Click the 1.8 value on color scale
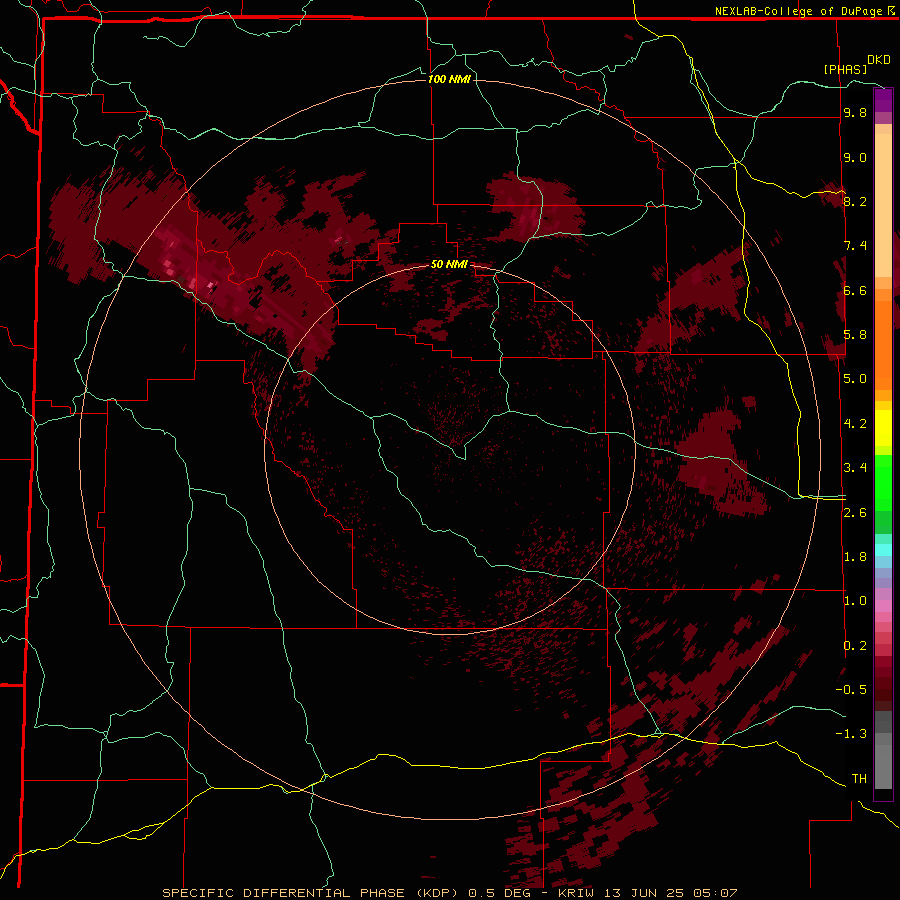 [855, 557]
